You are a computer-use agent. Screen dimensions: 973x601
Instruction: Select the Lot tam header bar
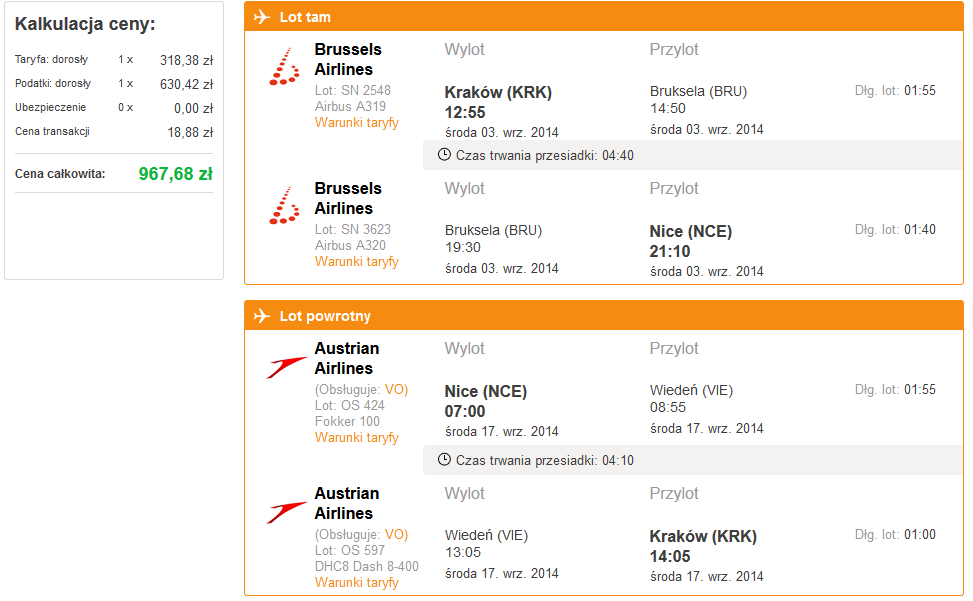point(604,17)
